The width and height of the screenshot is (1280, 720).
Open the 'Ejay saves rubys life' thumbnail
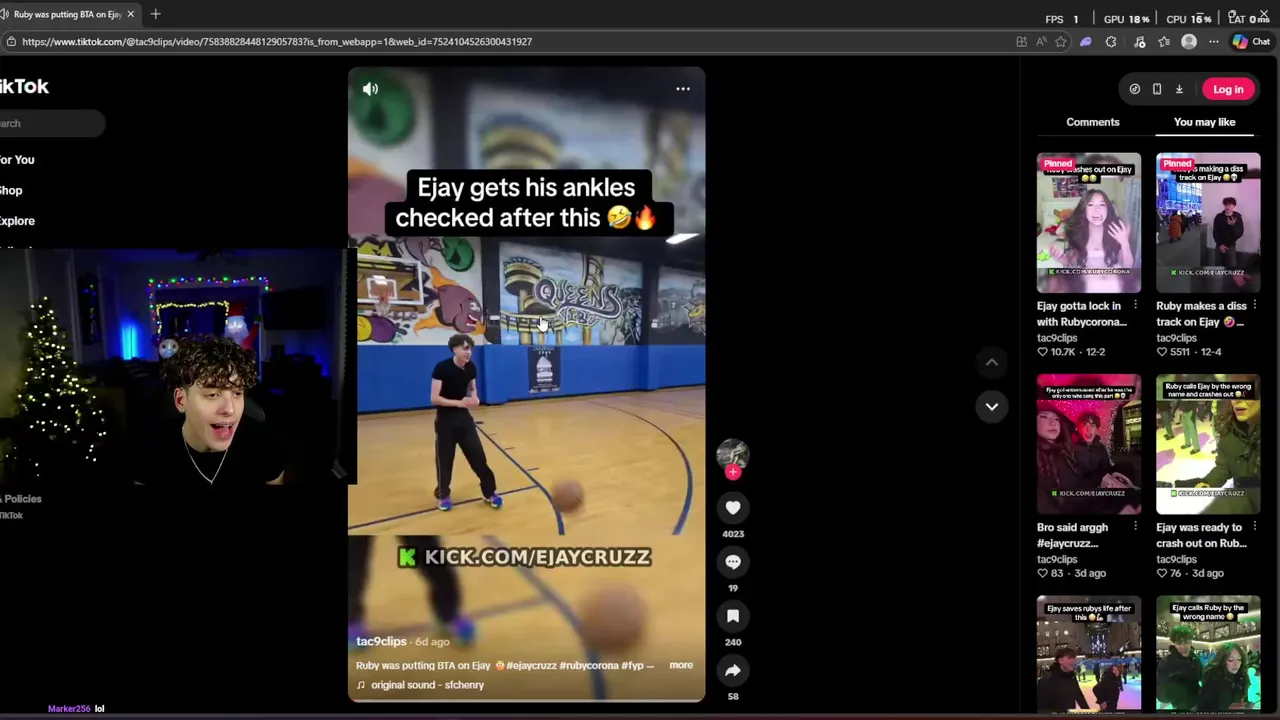click(x=1089, y=654)
